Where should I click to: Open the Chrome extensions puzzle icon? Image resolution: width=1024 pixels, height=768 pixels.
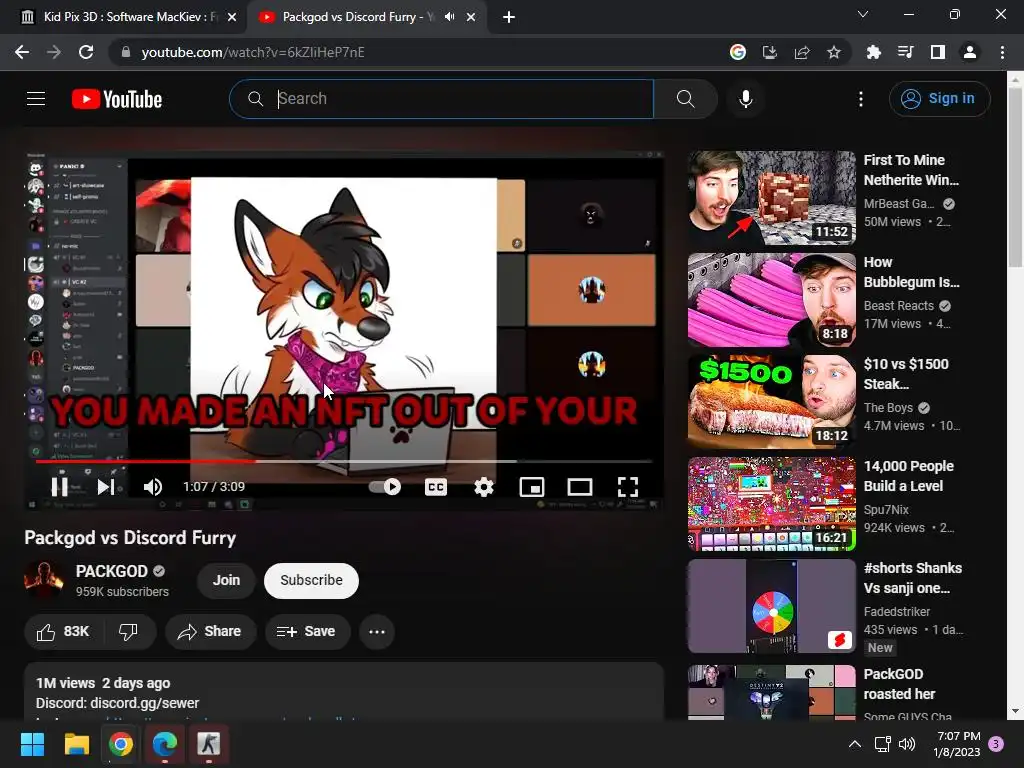(873, 52)
